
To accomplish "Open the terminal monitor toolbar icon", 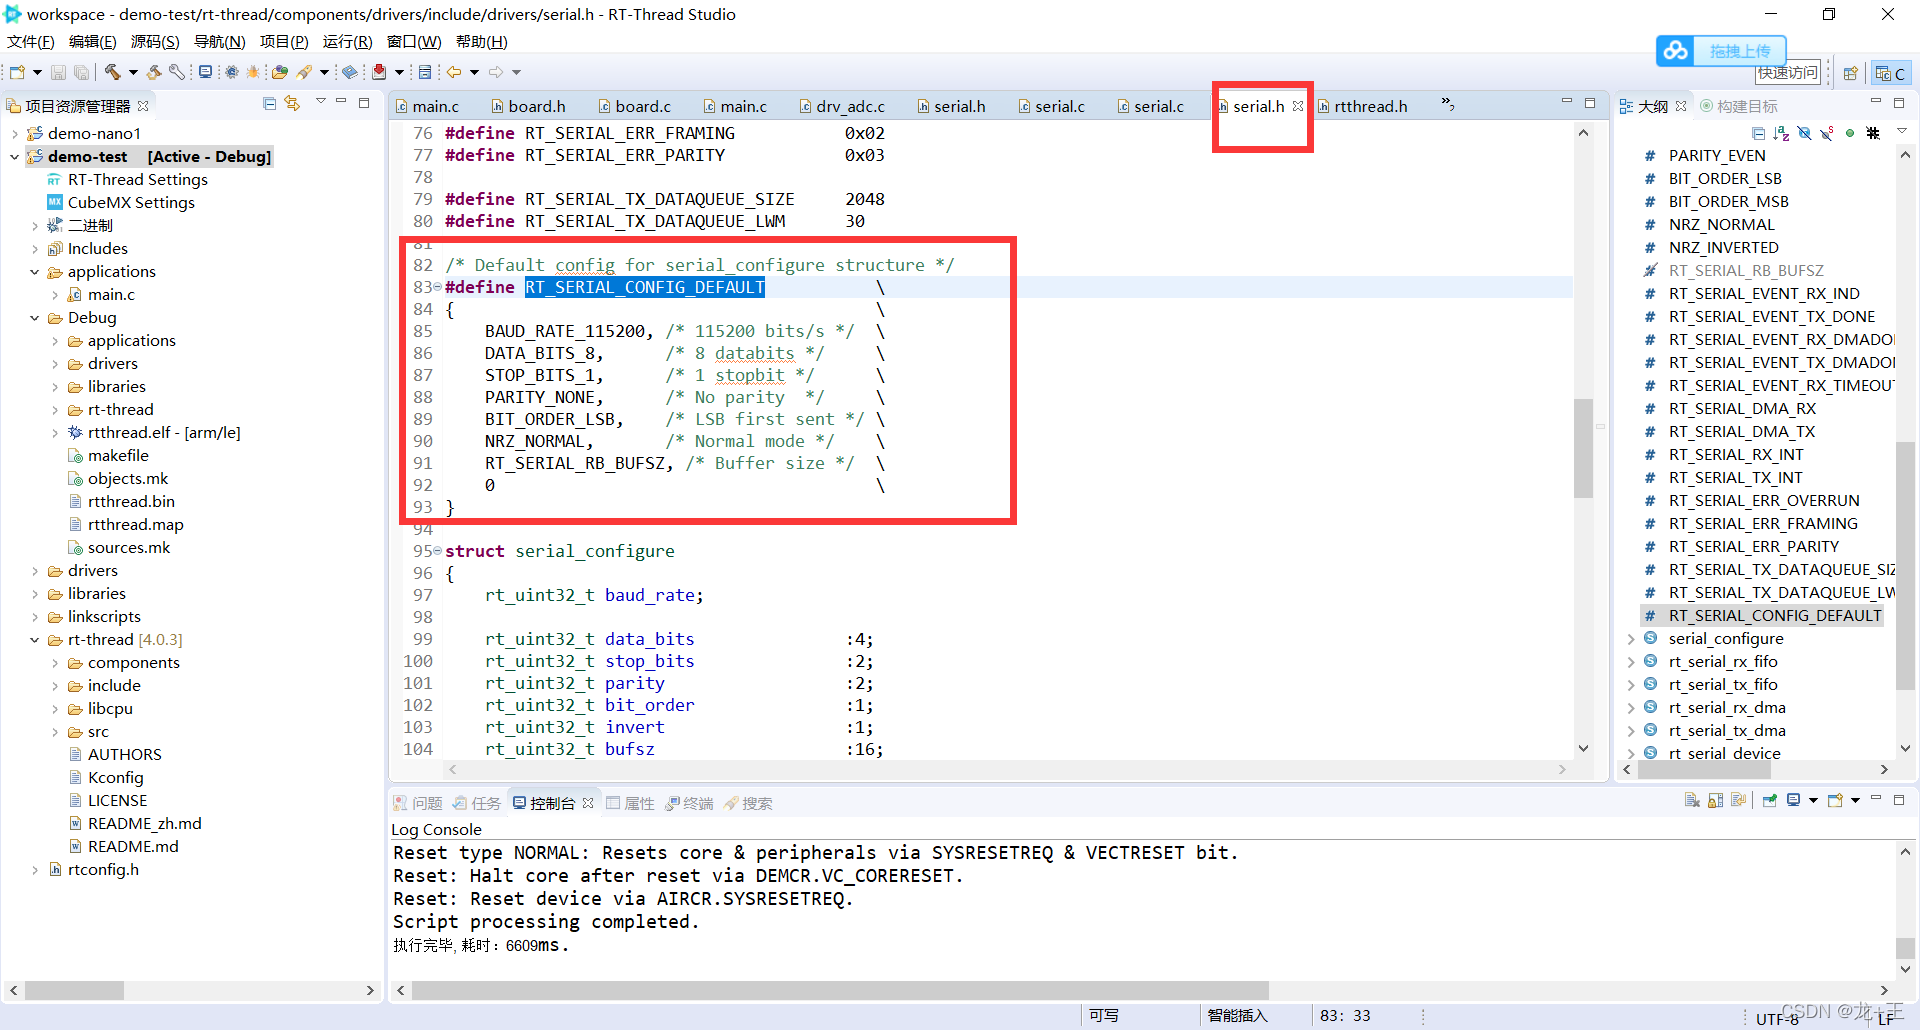I will (x=205, y=72).
